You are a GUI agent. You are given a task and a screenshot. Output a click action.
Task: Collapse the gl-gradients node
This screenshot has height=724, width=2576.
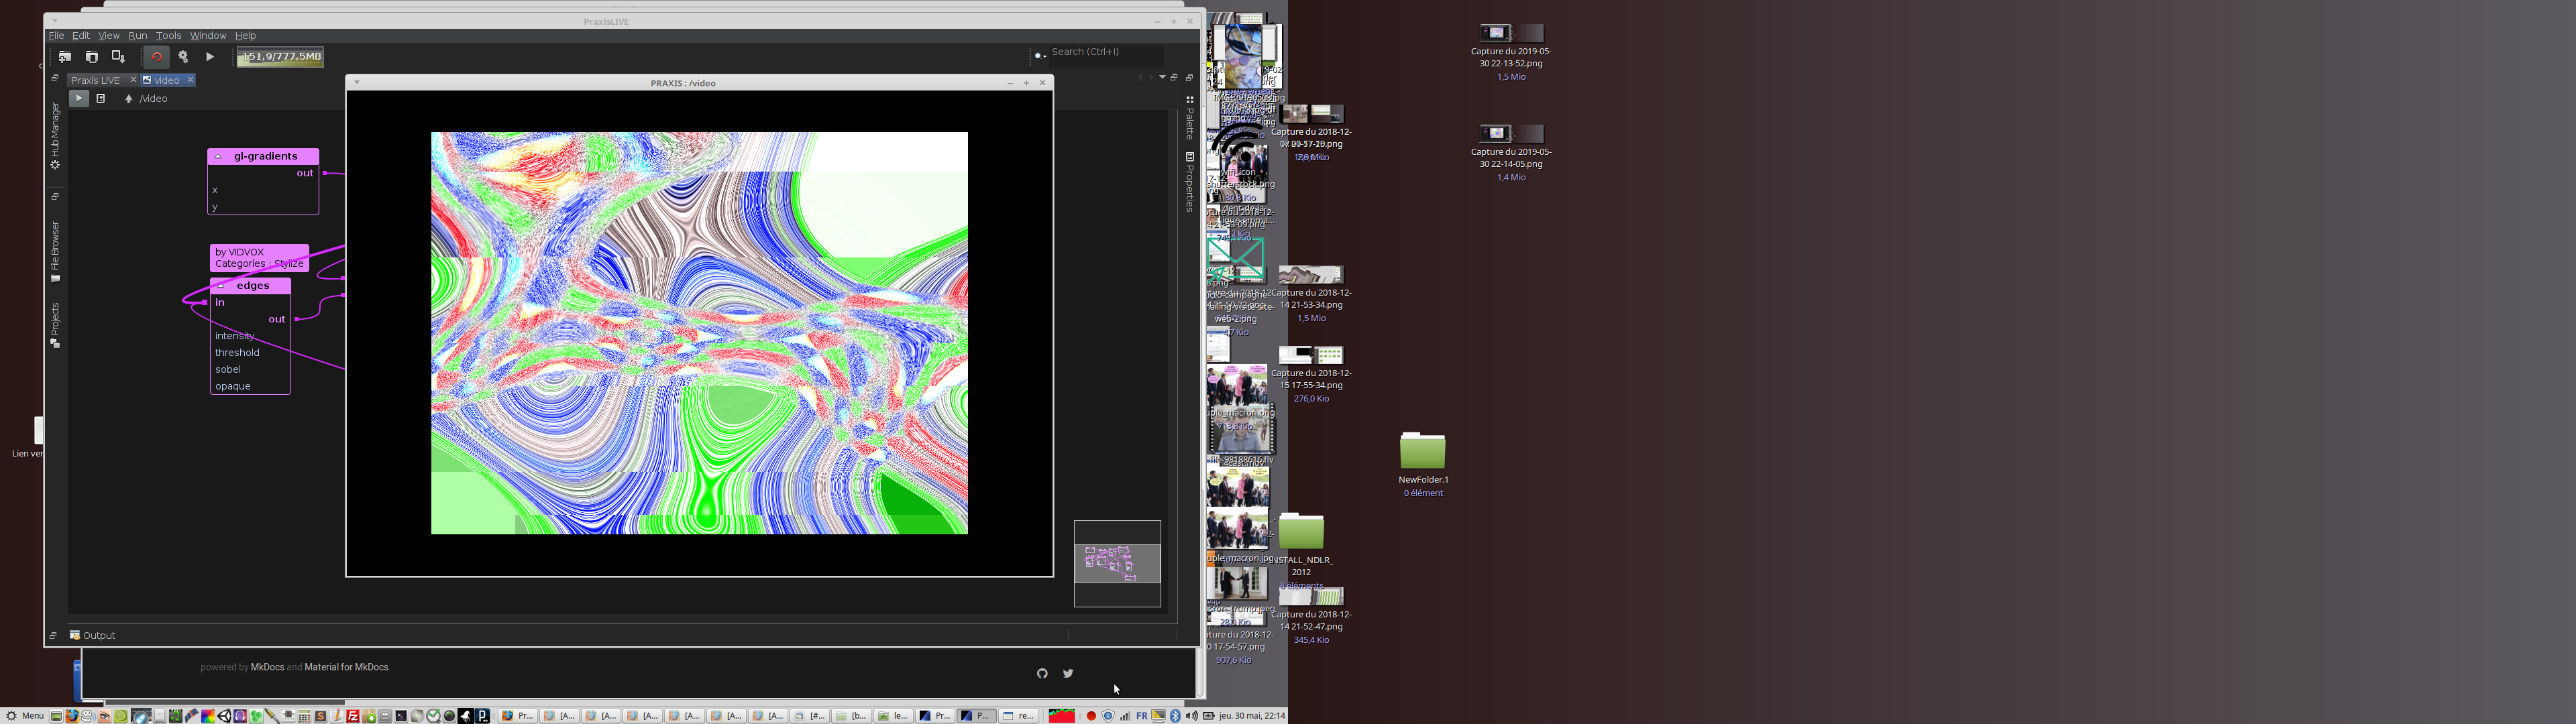pyautogui.click(x=218, y=157)
